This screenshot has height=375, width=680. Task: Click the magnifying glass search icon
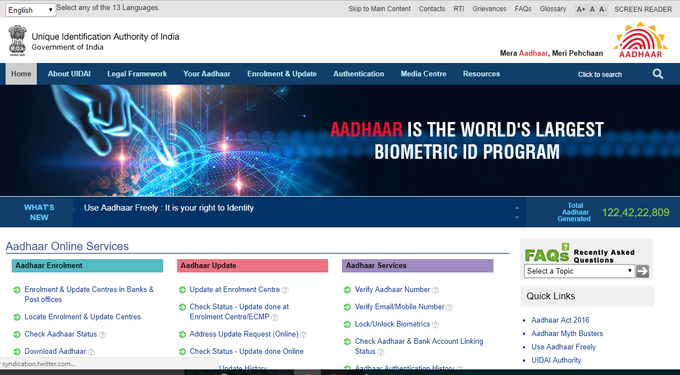pos(658,74)
